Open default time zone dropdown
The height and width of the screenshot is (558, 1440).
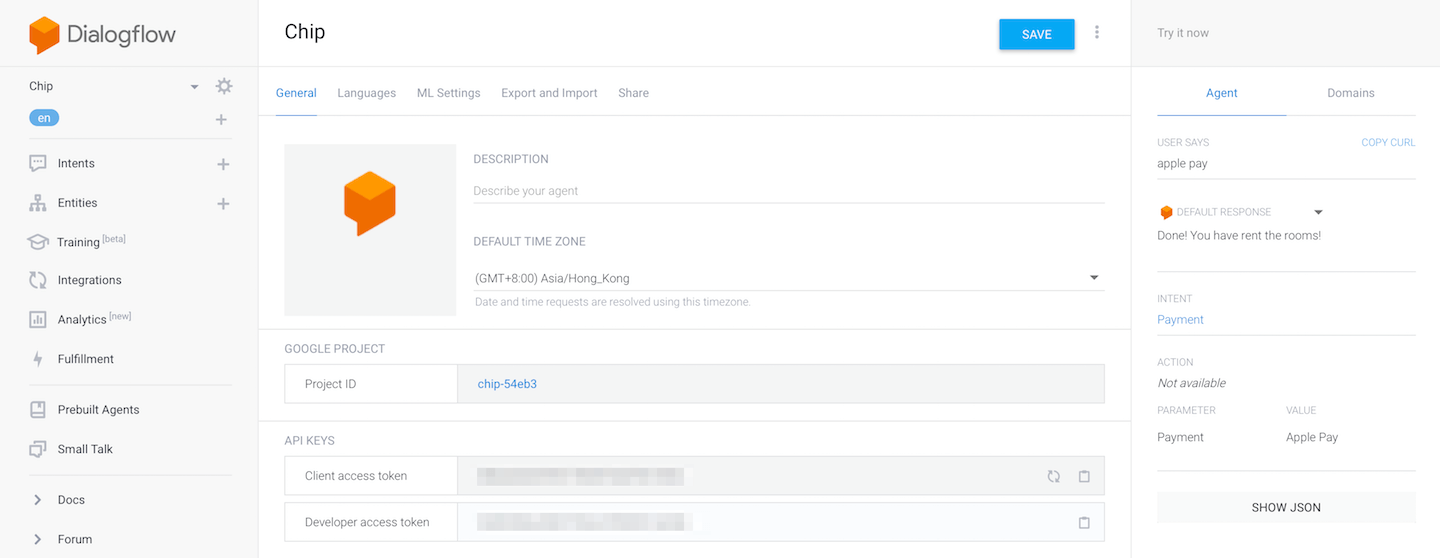pos(1093,278)
